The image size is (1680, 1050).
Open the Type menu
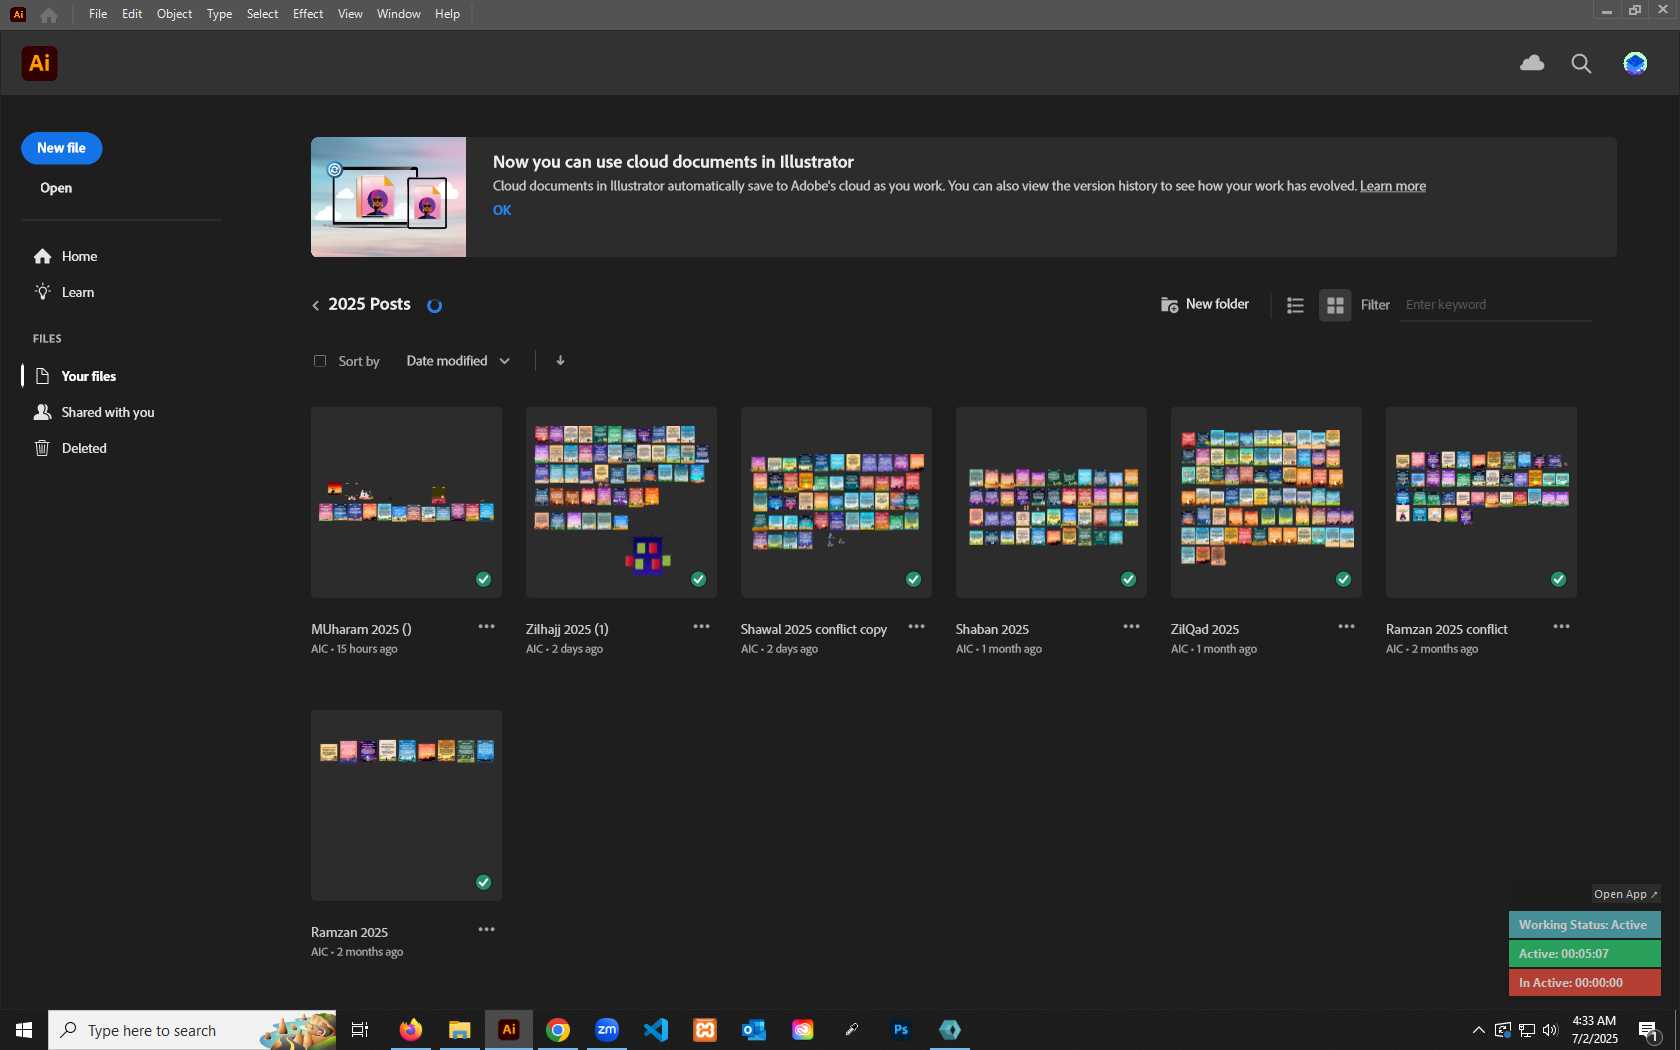coord(219,14)
